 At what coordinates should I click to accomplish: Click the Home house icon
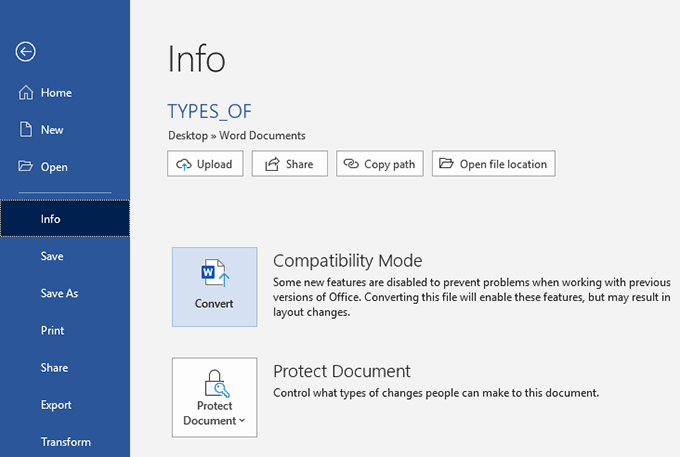click(27, 93)
